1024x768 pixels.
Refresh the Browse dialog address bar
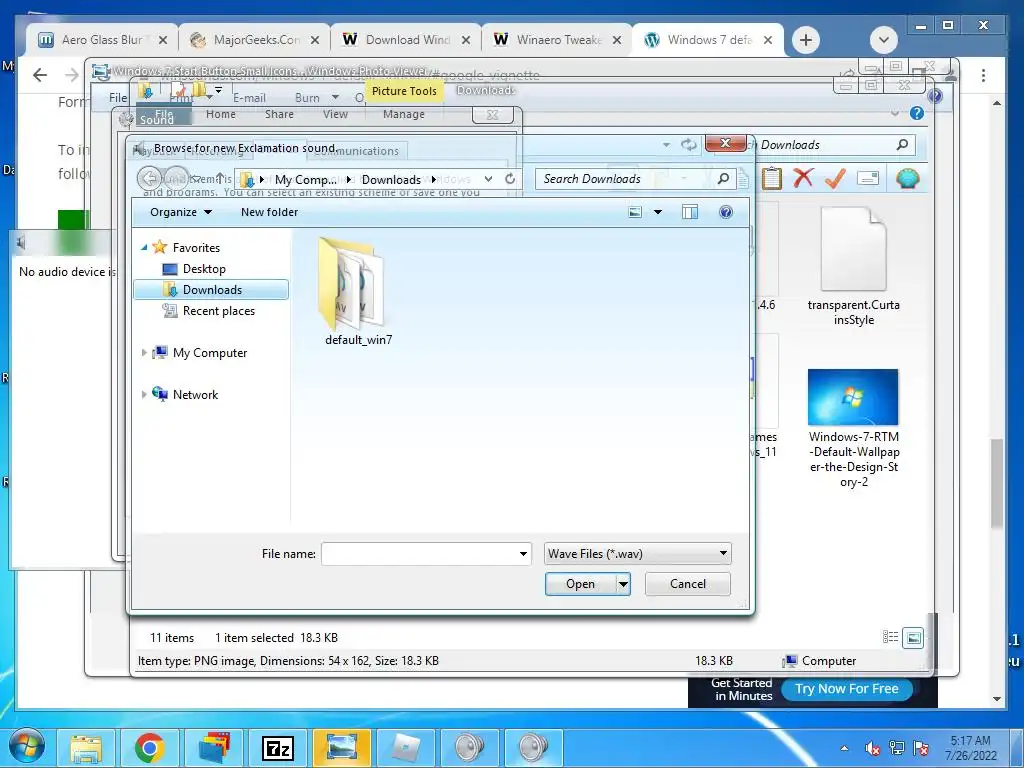pos(510,178)
